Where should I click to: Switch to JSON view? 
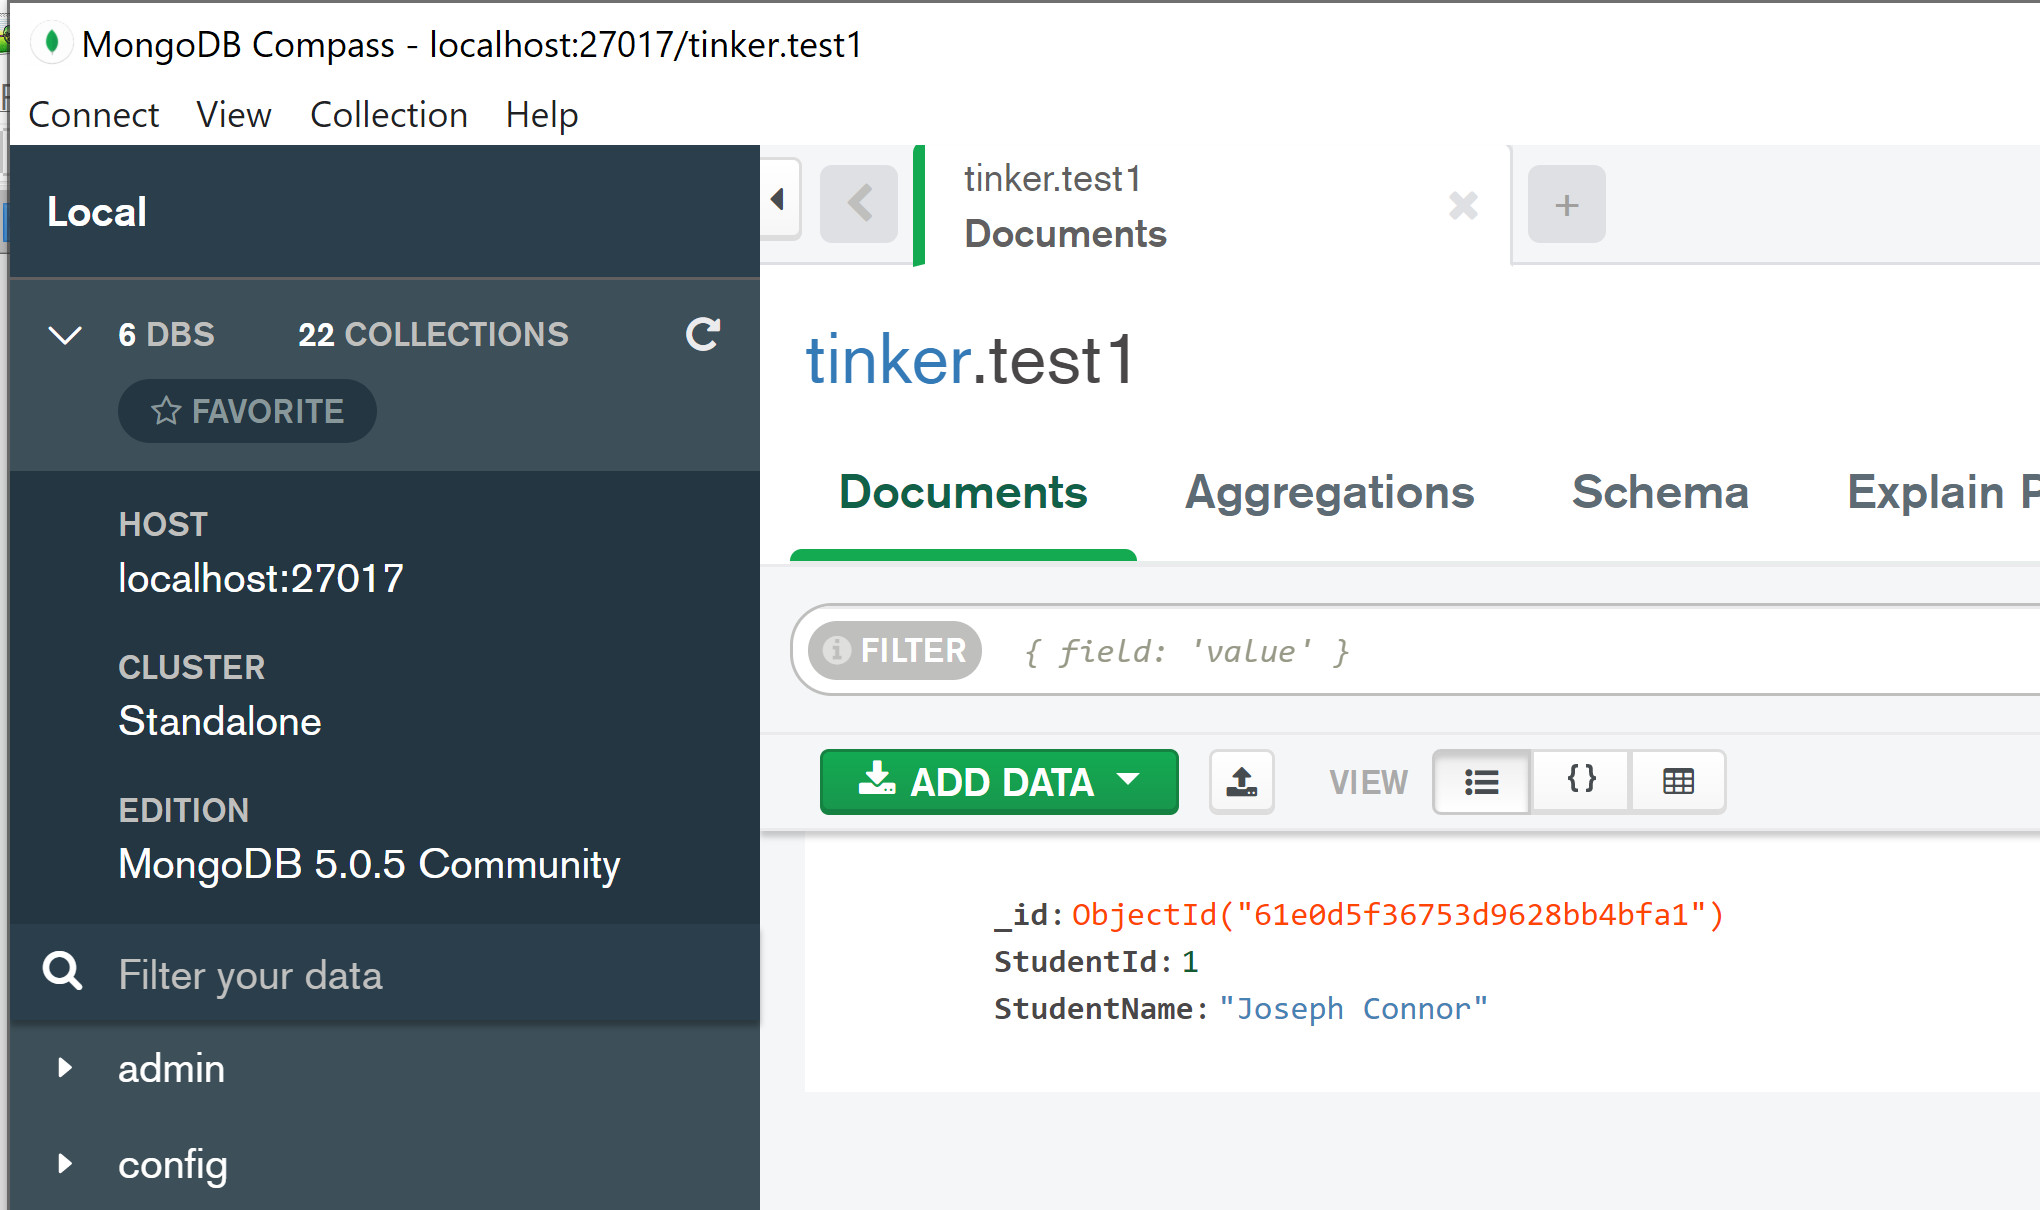[x=1581, y=780]
